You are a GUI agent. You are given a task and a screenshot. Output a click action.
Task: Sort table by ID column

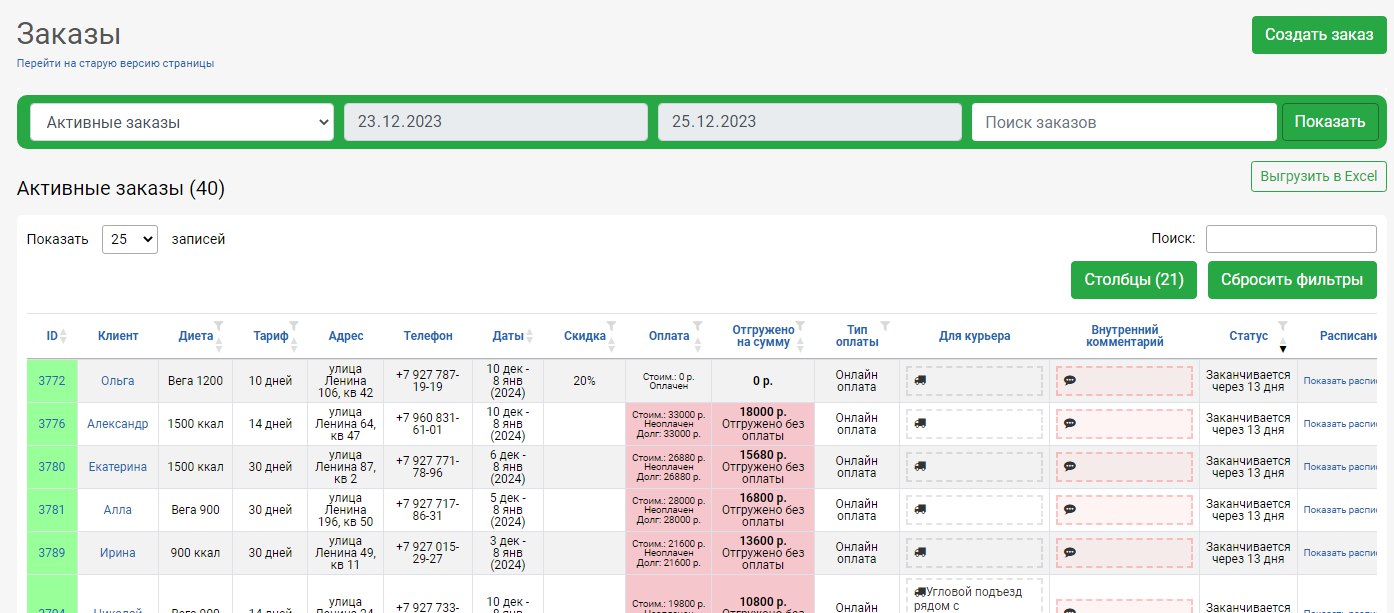coord(52,336)
